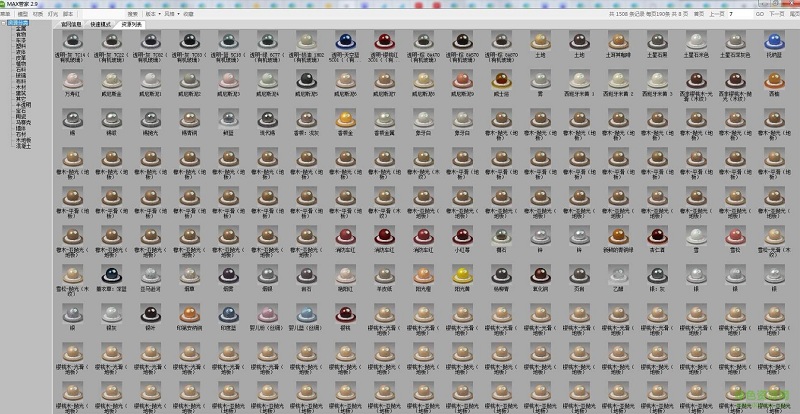Select 玻璃 category in the tree
The width and height of the screenshot is (800, 414).
coord(21,74)
